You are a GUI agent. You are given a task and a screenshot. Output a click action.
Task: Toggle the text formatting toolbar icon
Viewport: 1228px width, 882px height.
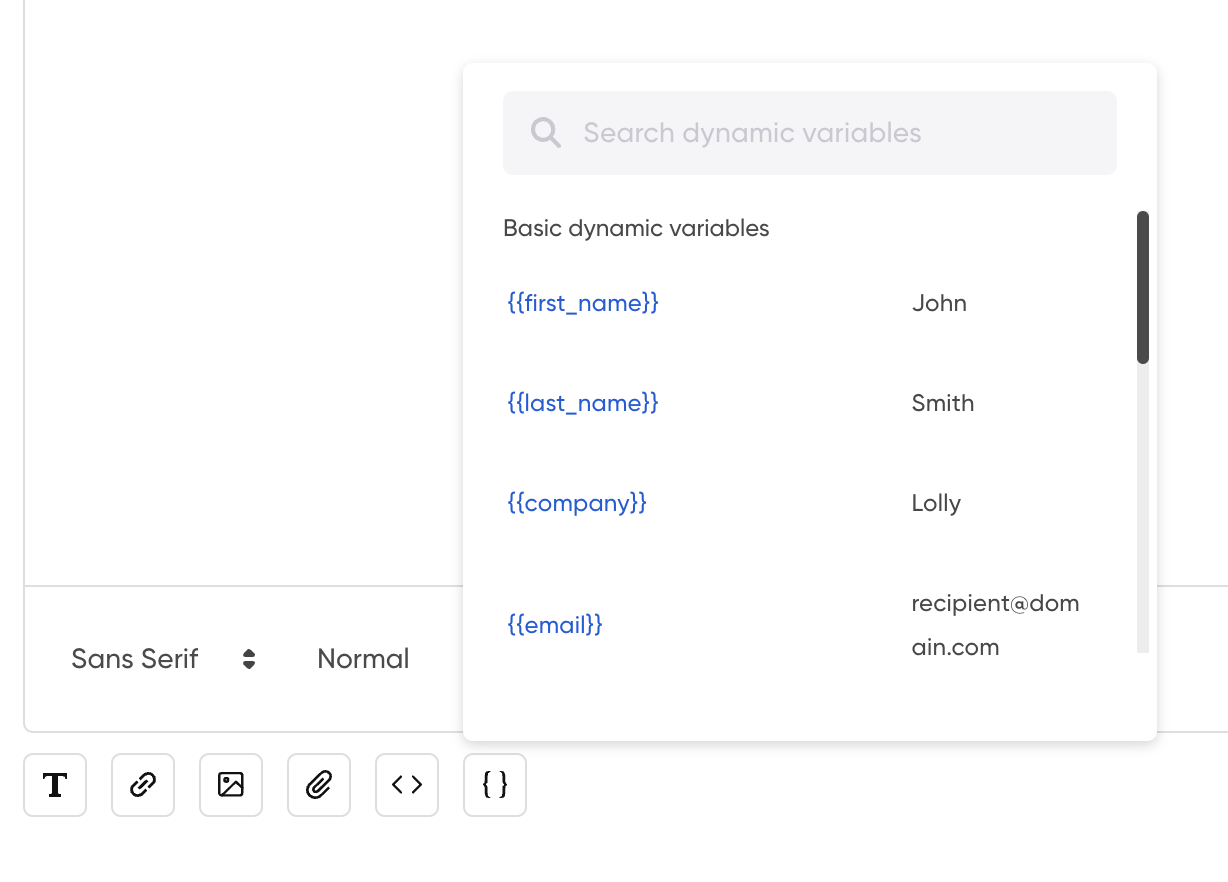click(55, 785)
